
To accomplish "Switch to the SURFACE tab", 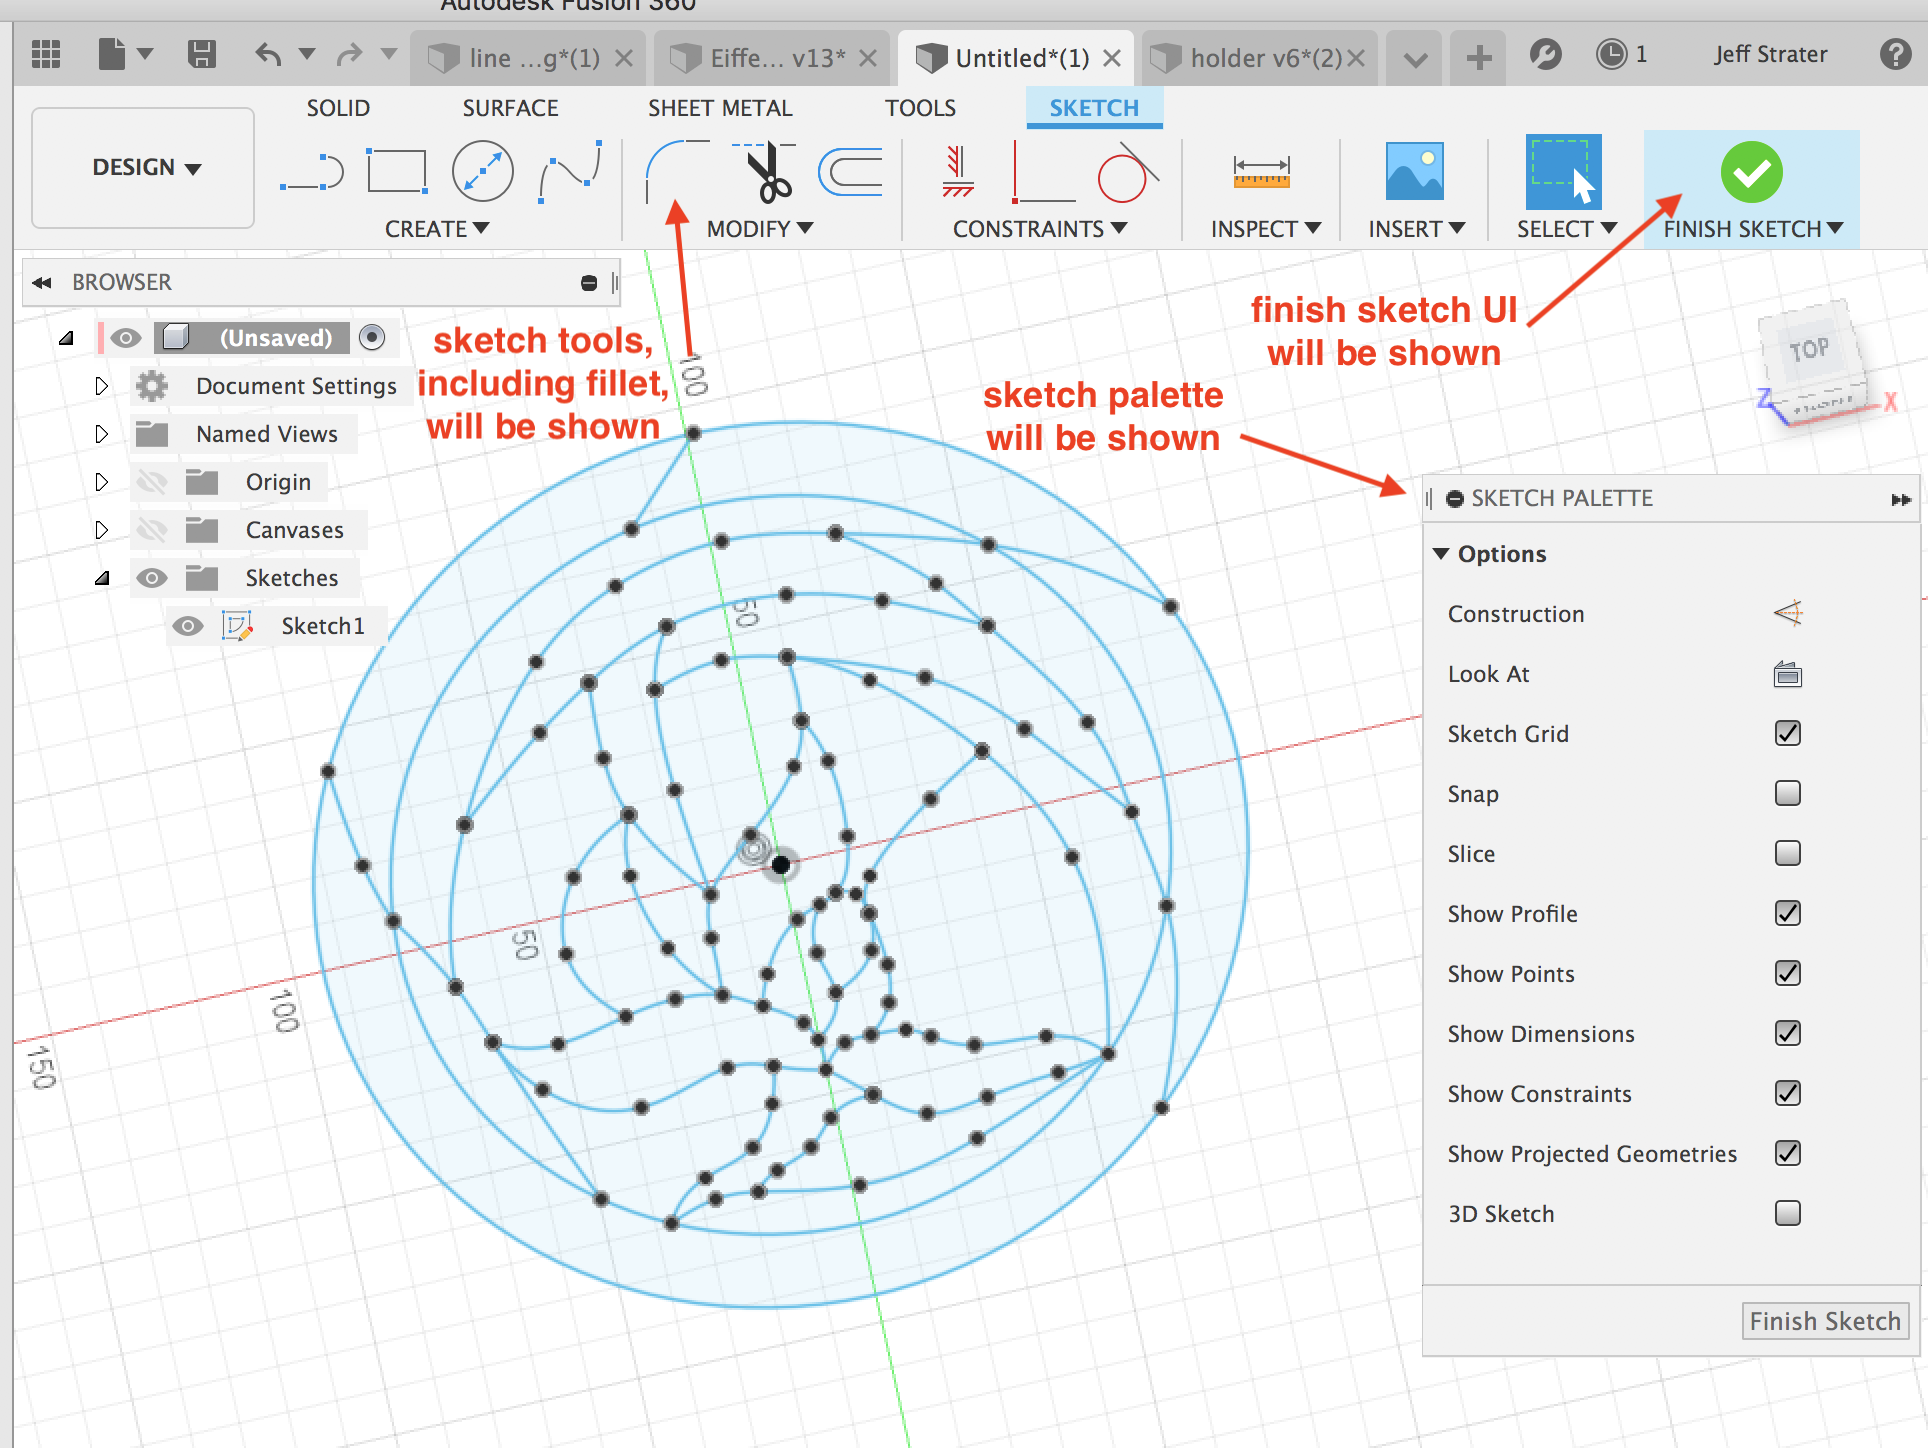I will (510, 108).
